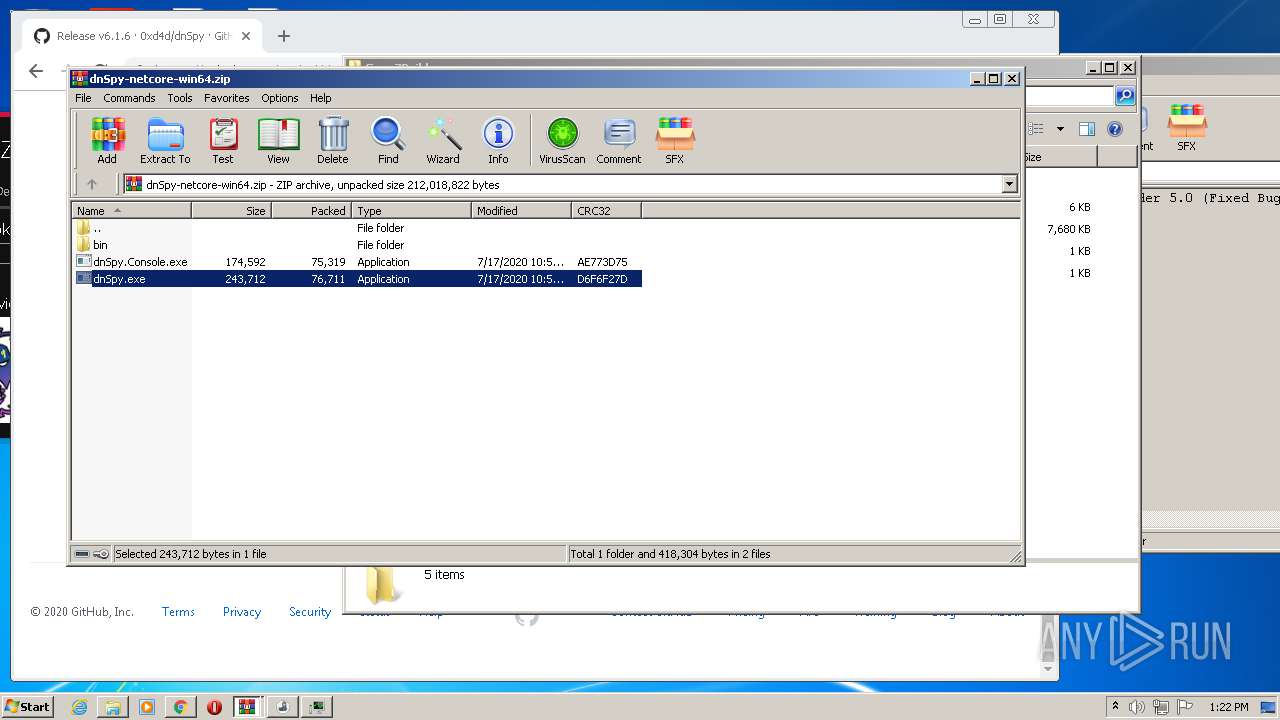The image size is (1280, 720).
Task: Open the Commands menu
Action: pyautogui.click(x=129, y=98)
